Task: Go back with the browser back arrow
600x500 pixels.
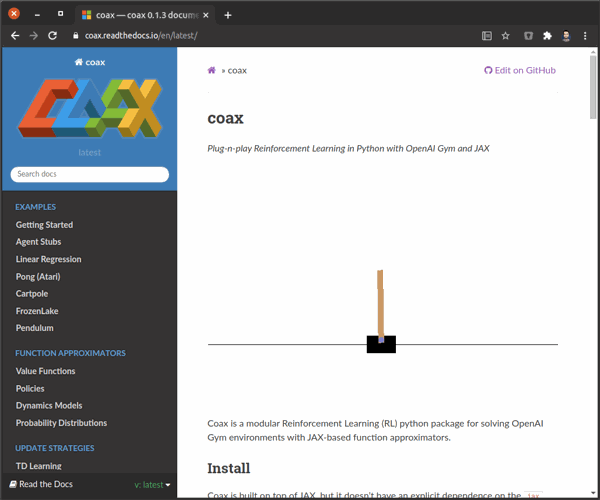Action: click(x=15, y=36)
